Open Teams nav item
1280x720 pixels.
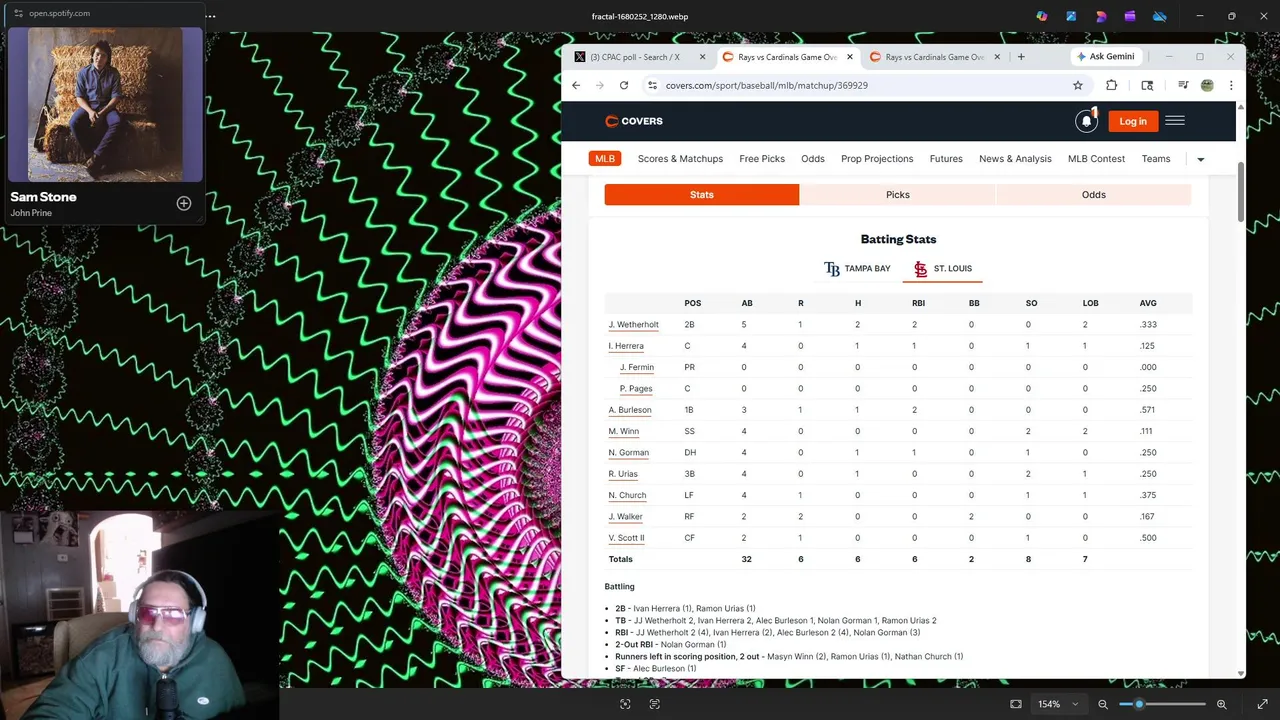click(x=1156, y=159)
